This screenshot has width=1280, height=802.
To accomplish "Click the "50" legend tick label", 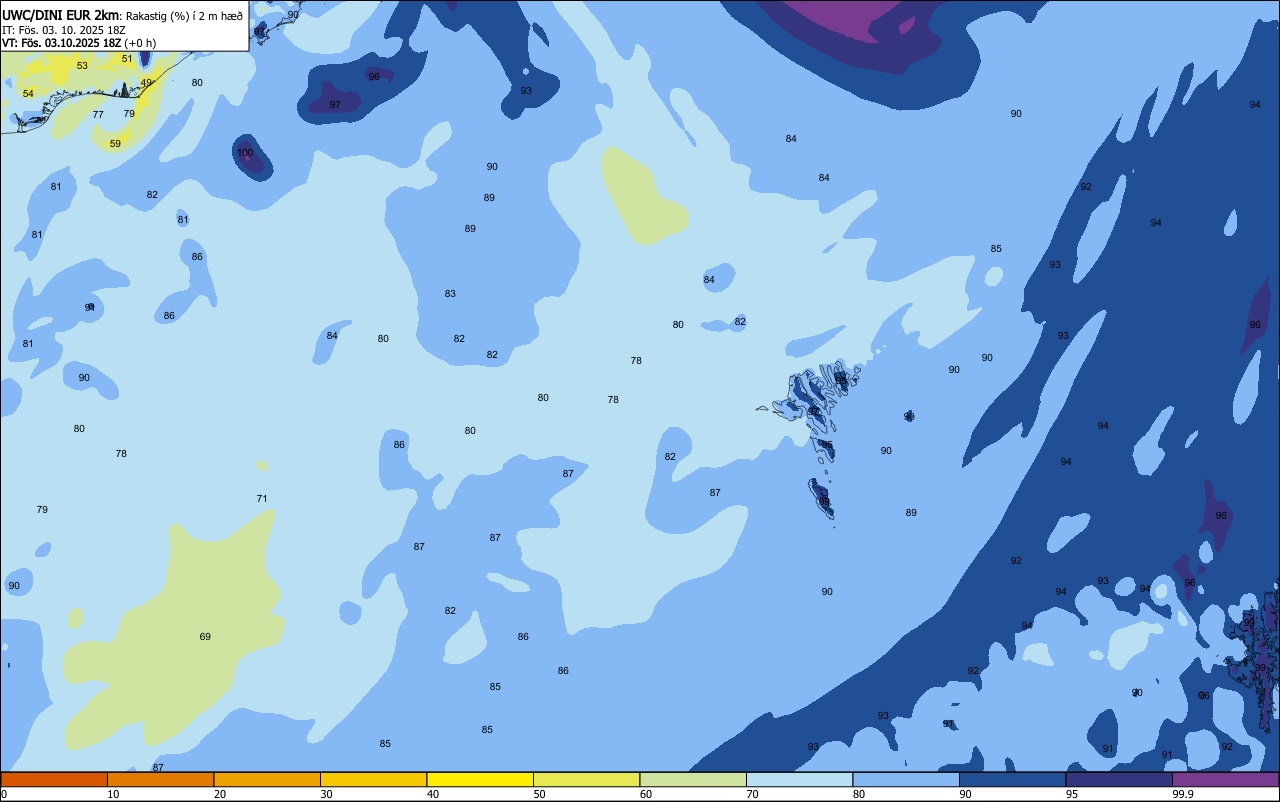I will click(x=539, y=794).
